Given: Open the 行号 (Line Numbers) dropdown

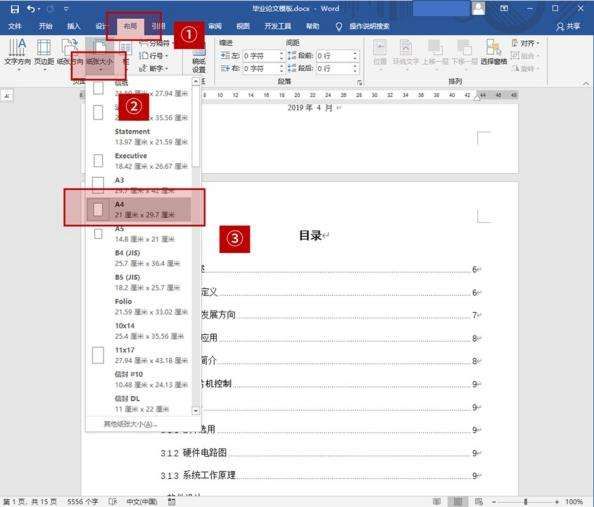Looking at the screenshot, I should coord(153,56).
